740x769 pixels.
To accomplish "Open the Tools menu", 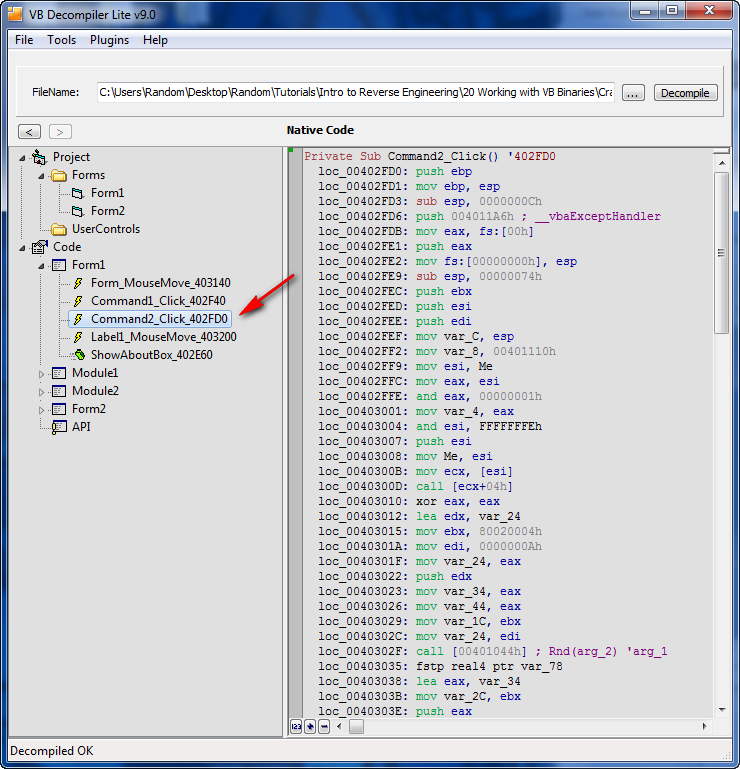I will tap(61, 40).
